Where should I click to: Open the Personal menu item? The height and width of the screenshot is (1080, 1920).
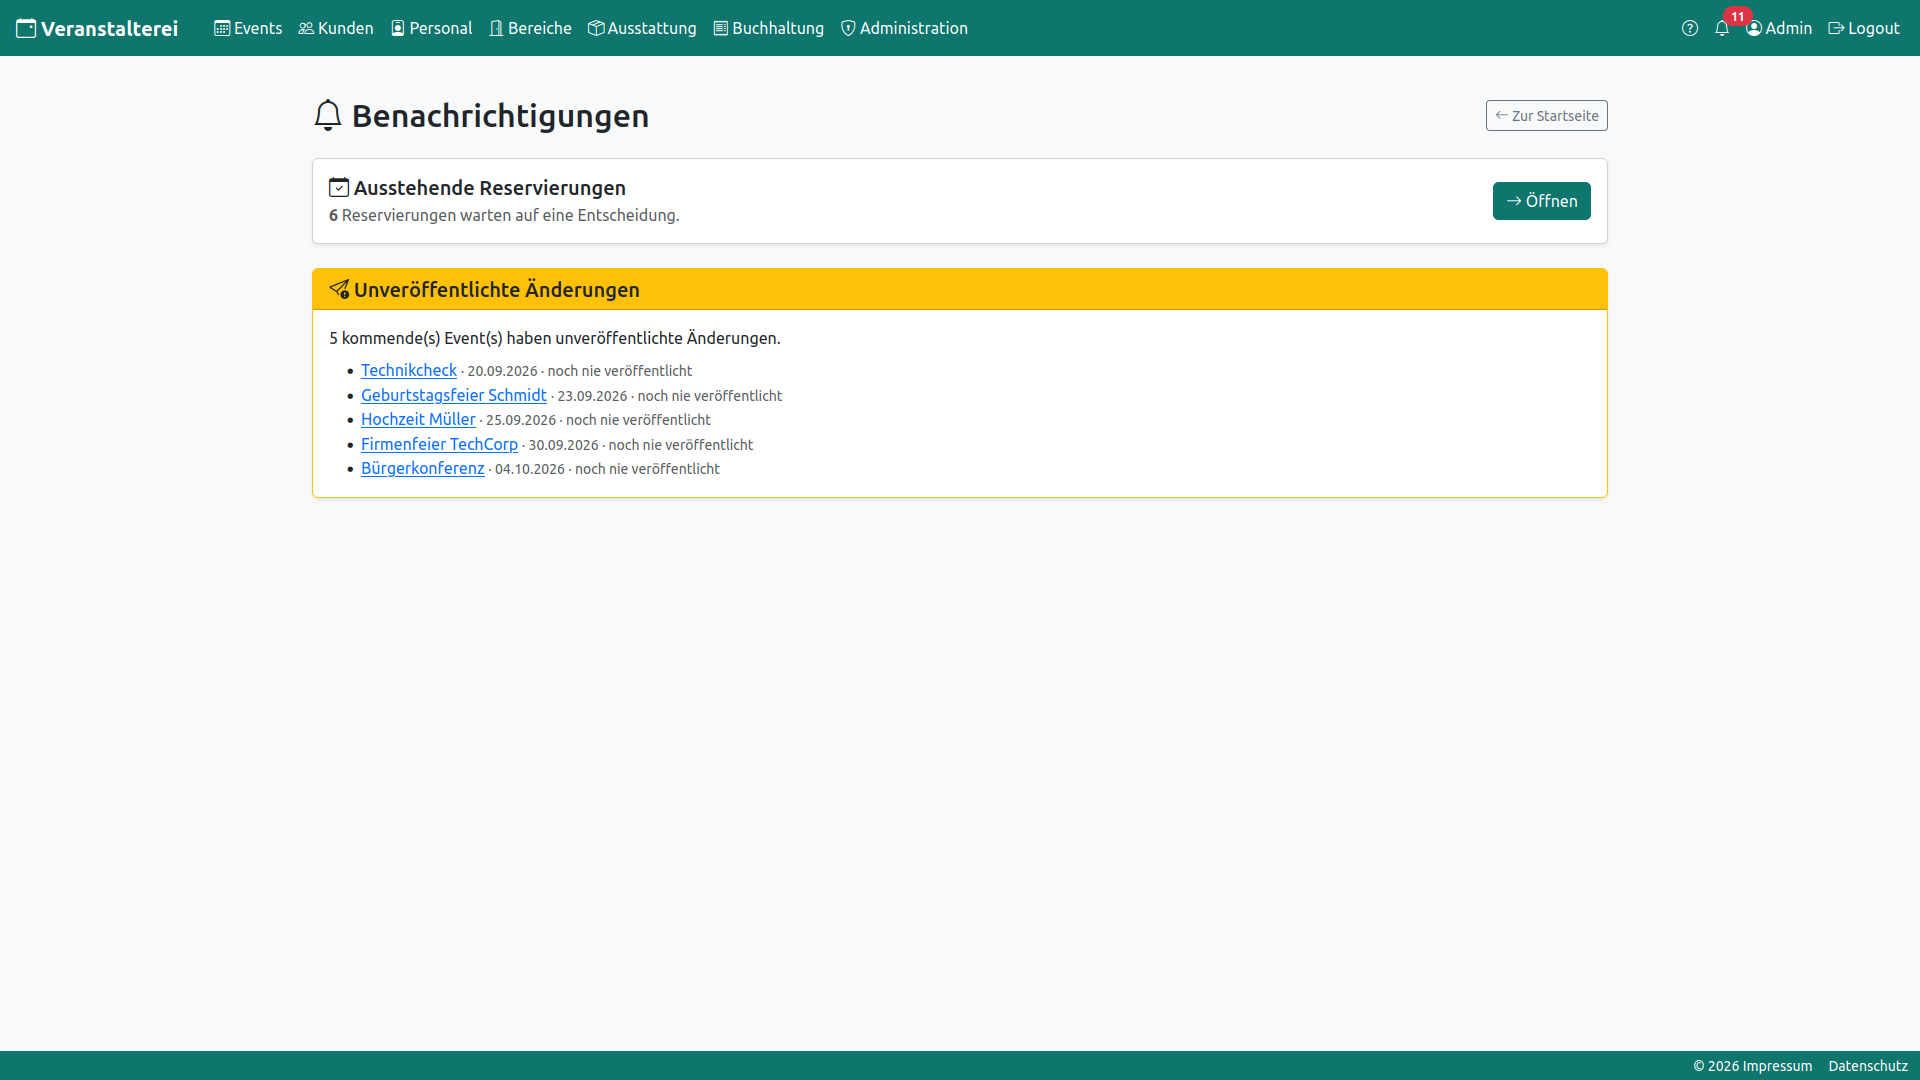(x=431, y=28)
